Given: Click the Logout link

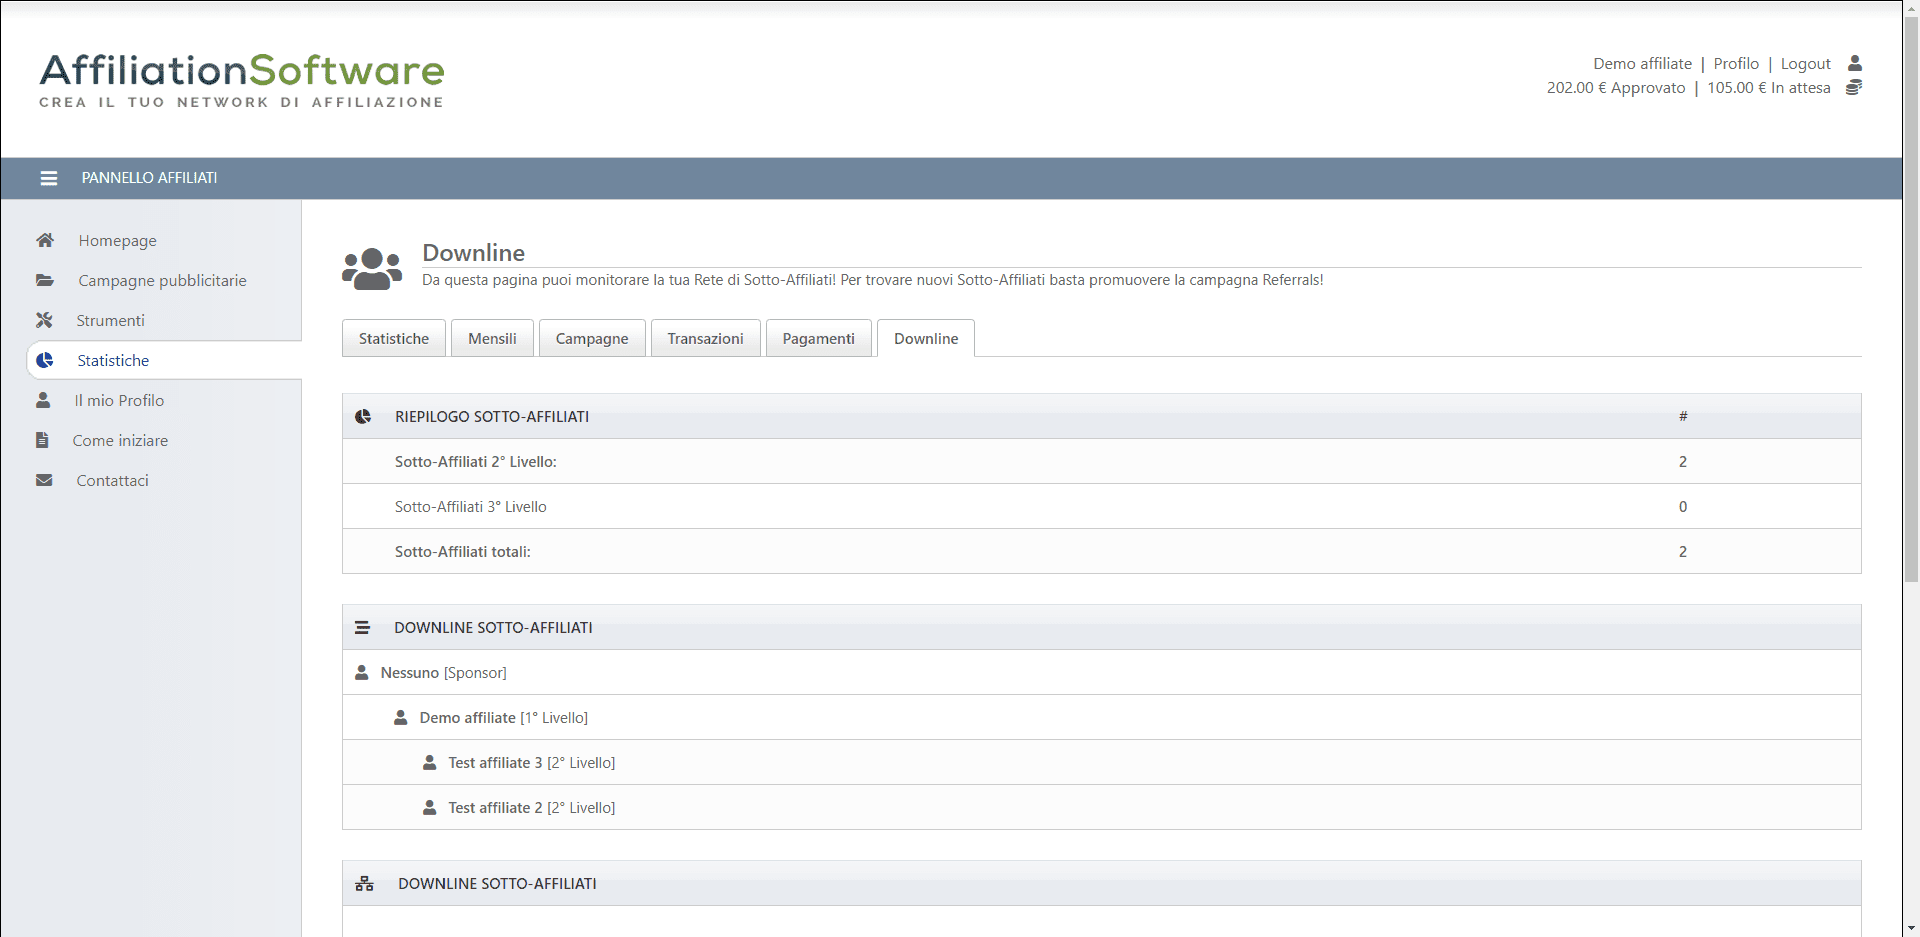Looking at the screenshot, I should [x=1805, y=64].
